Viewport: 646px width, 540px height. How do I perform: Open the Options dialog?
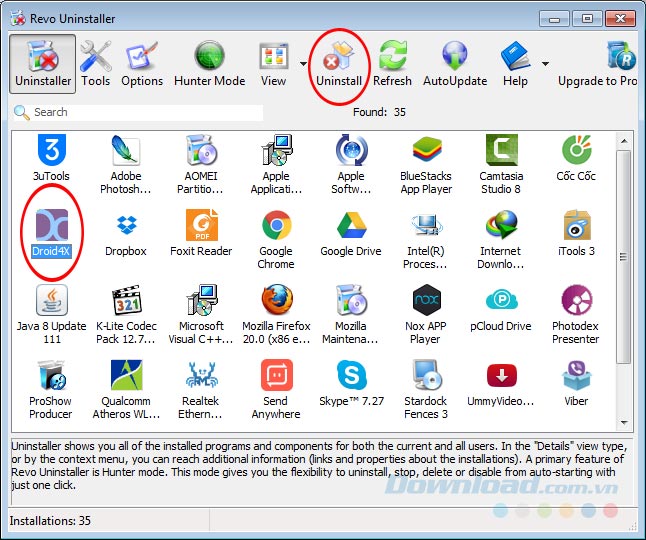[x=142, y=63]
